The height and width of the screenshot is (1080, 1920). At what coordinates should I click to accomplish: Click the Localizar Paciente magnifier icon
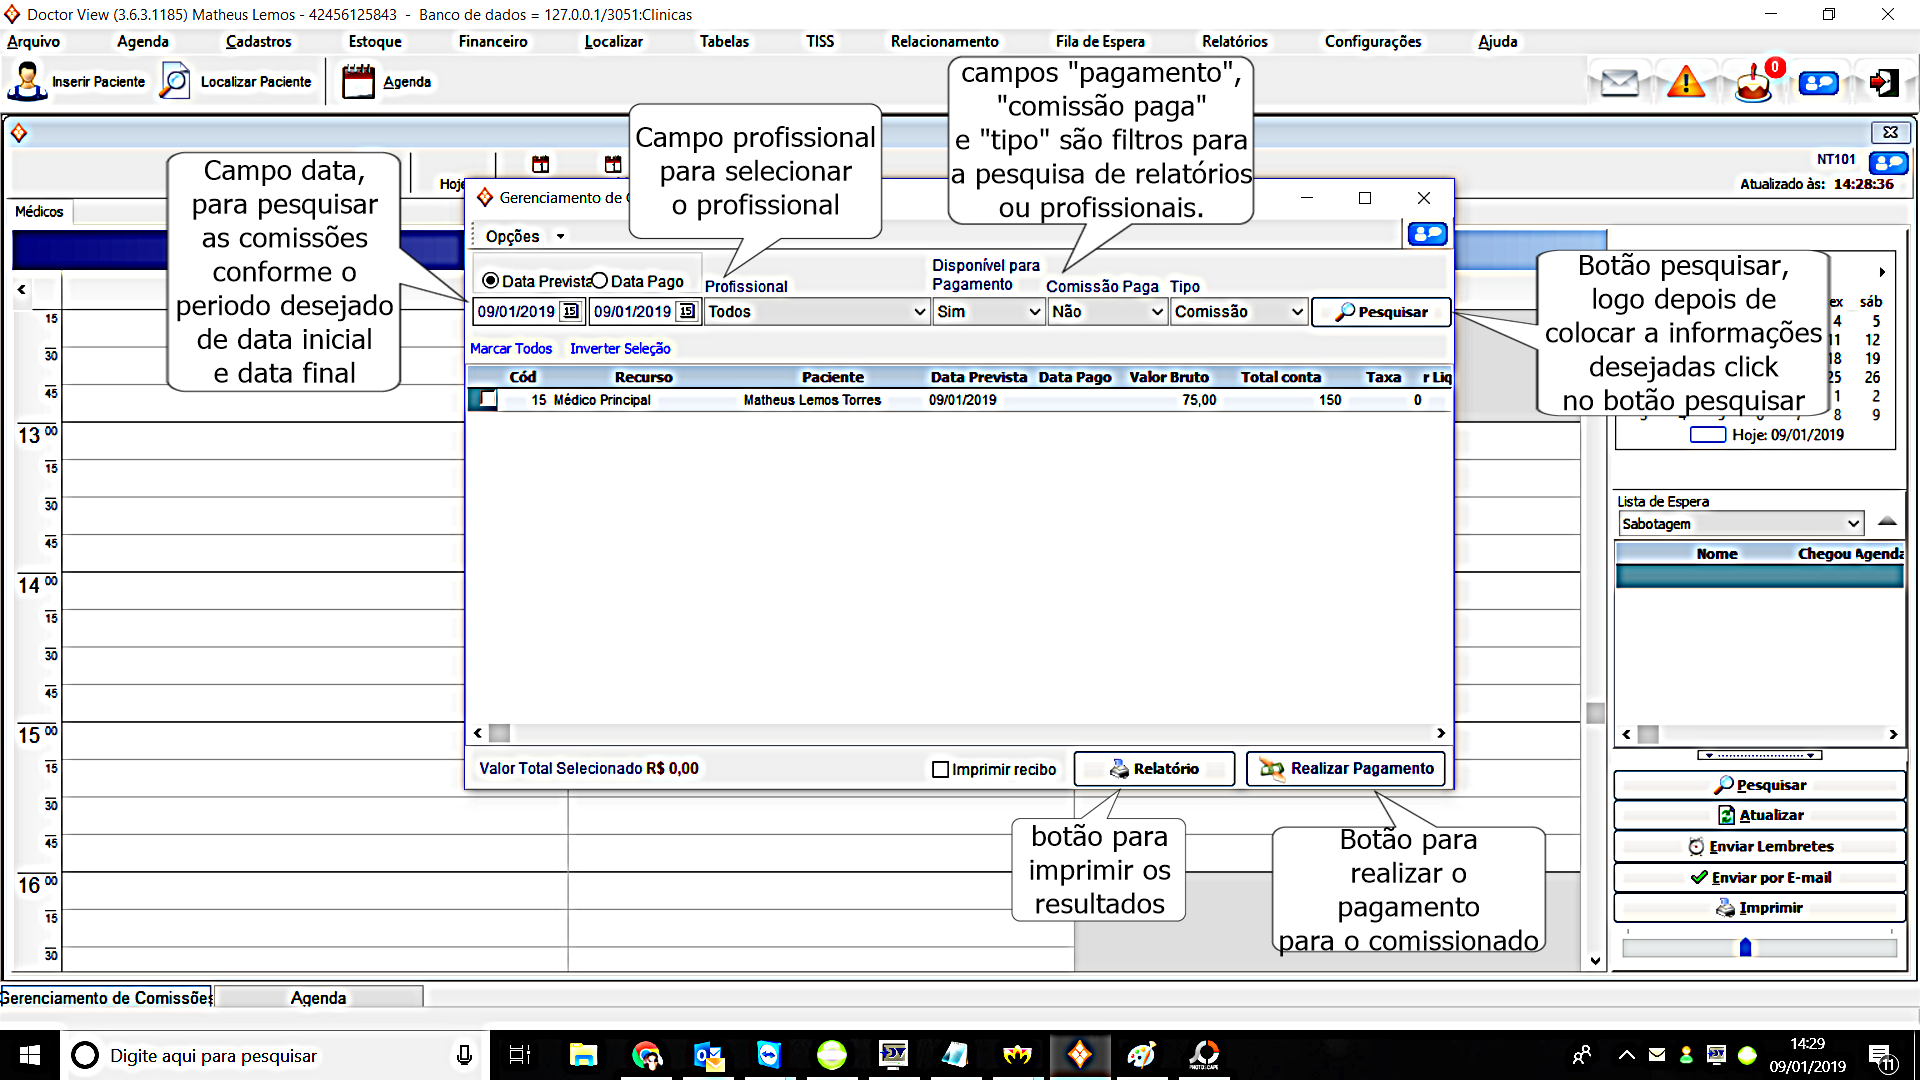click(175, 81)
